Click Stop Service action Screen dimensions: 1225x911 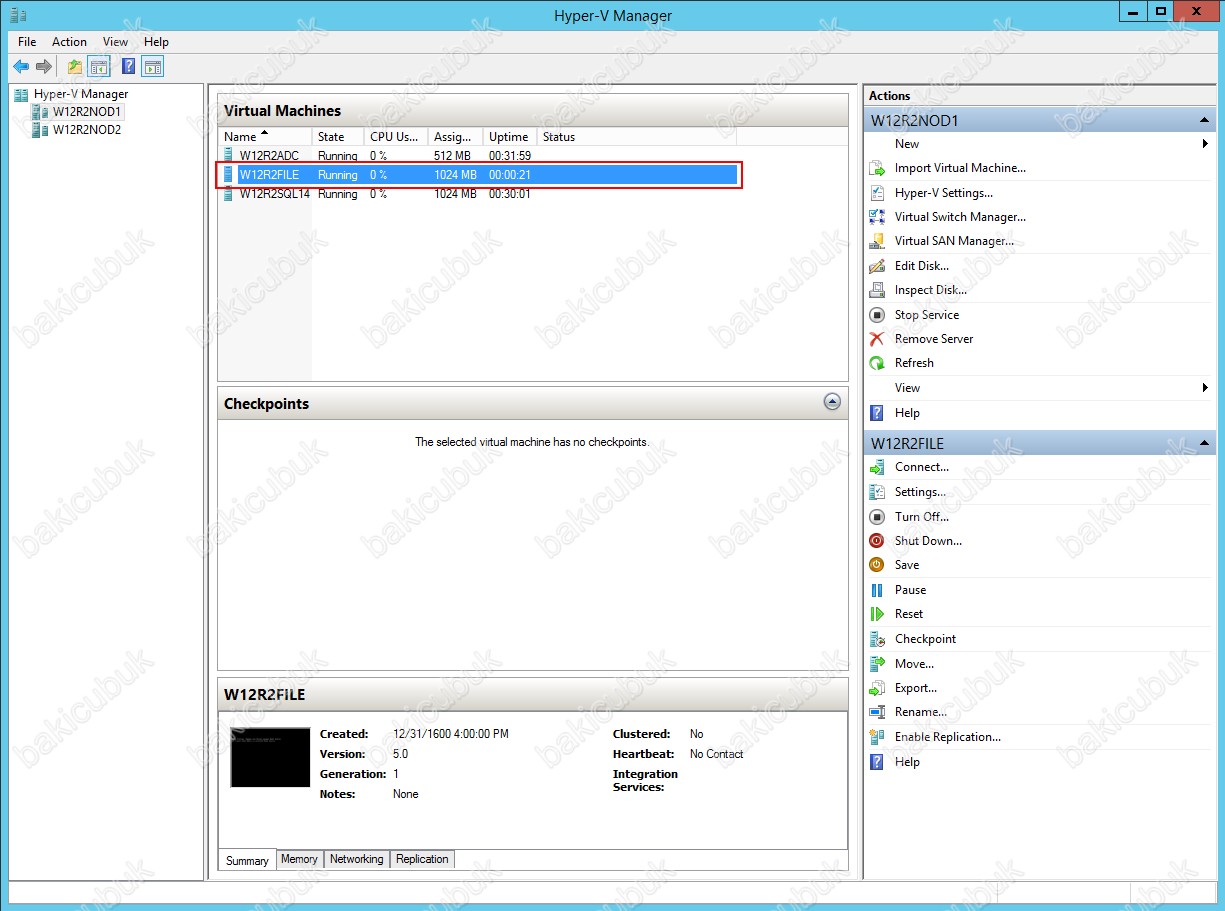click(x=927, y=315)
